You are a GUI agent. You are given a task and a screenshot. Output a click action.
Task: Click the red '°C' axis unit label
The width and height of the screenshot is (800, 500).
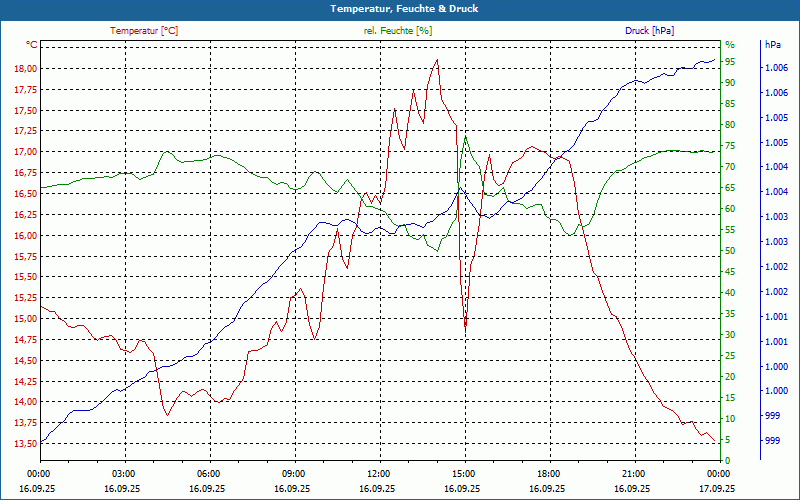pos(32,45)
